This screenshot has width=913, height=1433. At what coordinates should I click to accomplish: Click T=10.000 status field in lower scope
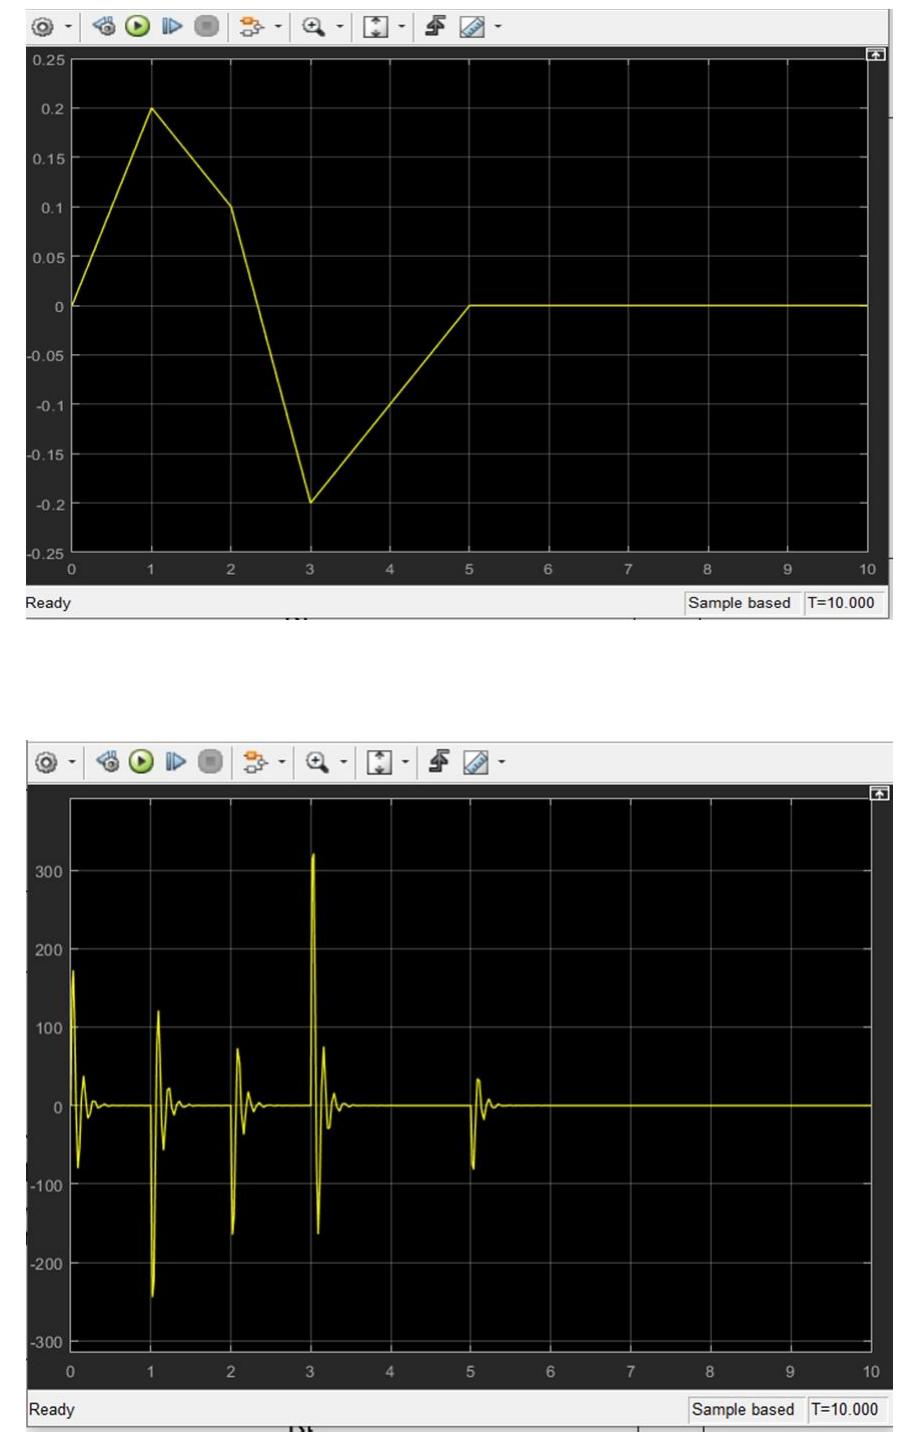pyautogui.click(x=845, y=1409)
